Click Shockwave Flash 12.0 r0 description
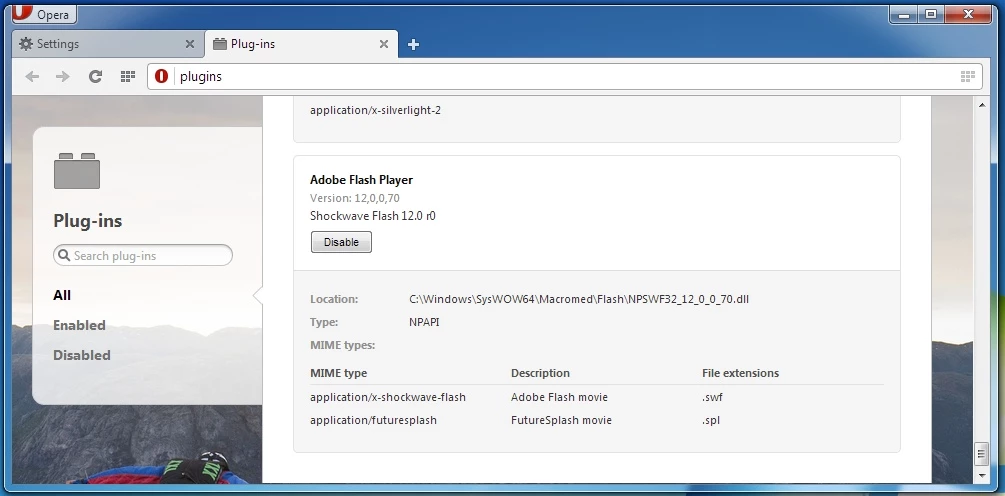This screenshot has width=1005, height=496. 373,216
